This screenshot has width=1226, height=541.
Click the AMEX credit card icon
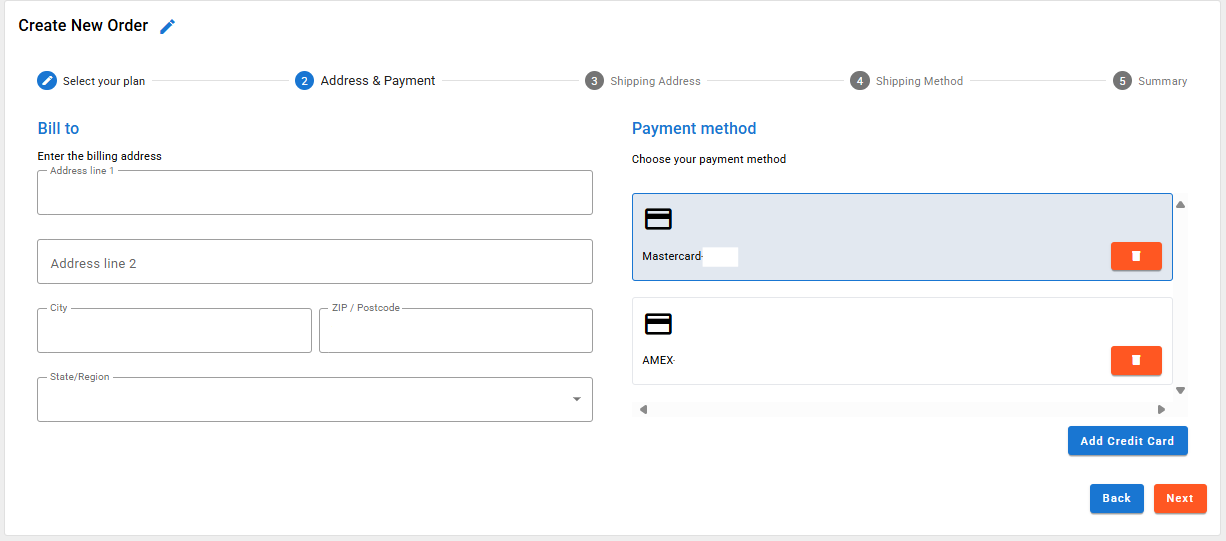click(658, 324)
